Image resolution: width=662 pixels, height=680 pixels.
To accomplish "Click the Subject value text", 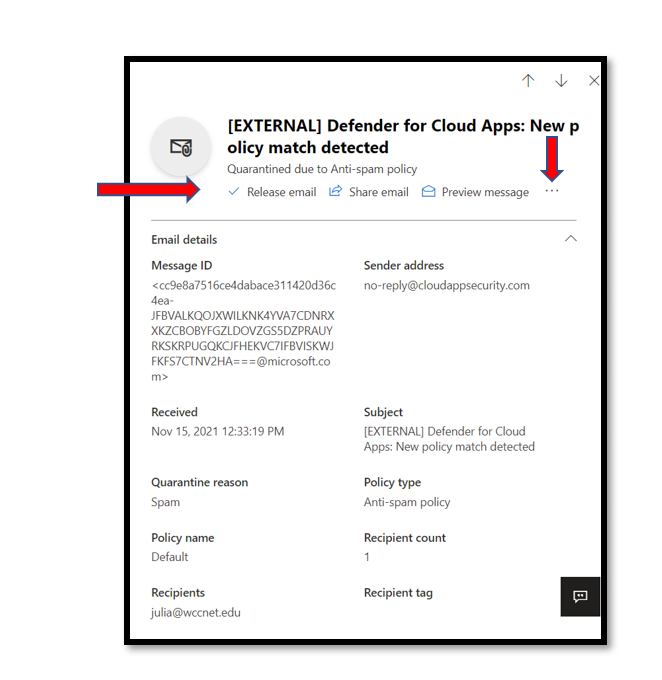I will tap(449, 439).
